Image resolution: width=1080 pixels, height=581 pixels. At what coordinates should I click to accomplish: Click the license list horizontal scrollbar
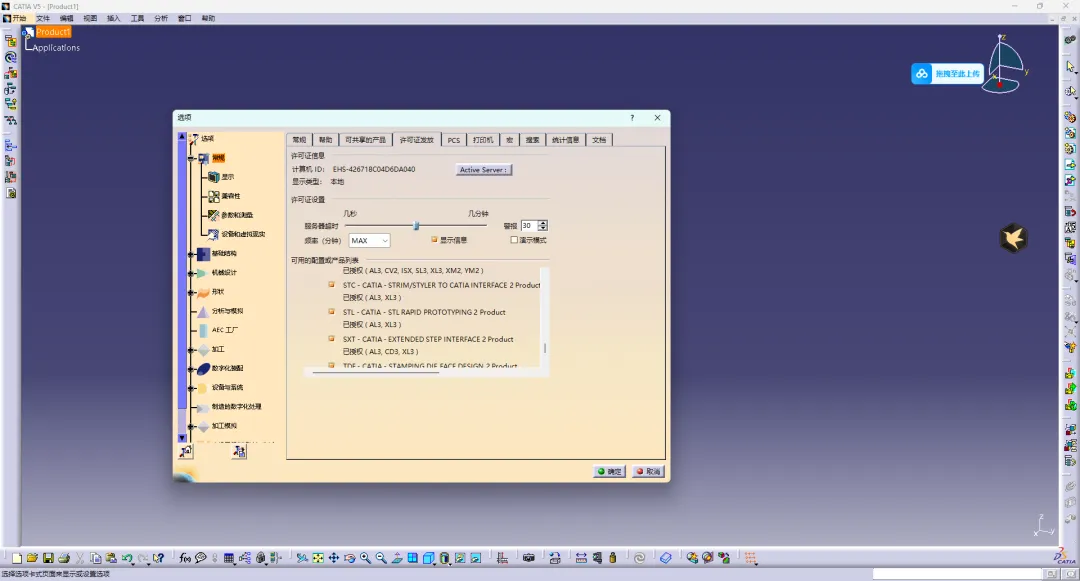(375, 372)
